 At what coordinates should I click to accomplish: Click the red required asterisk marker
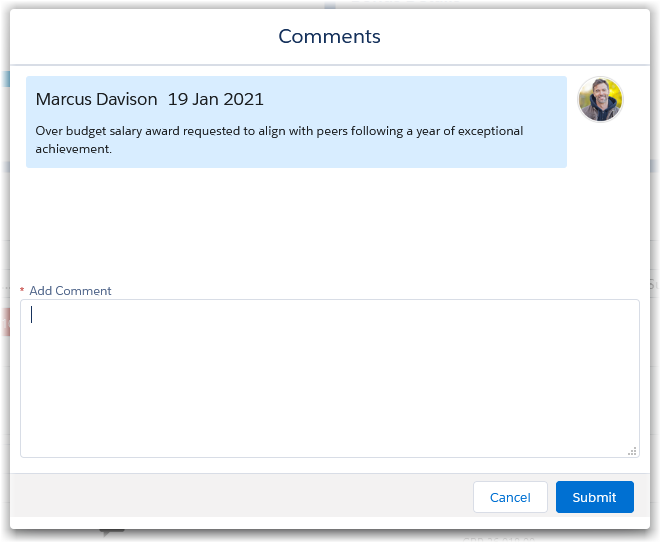pyautogui.click(x=22, y=291)
